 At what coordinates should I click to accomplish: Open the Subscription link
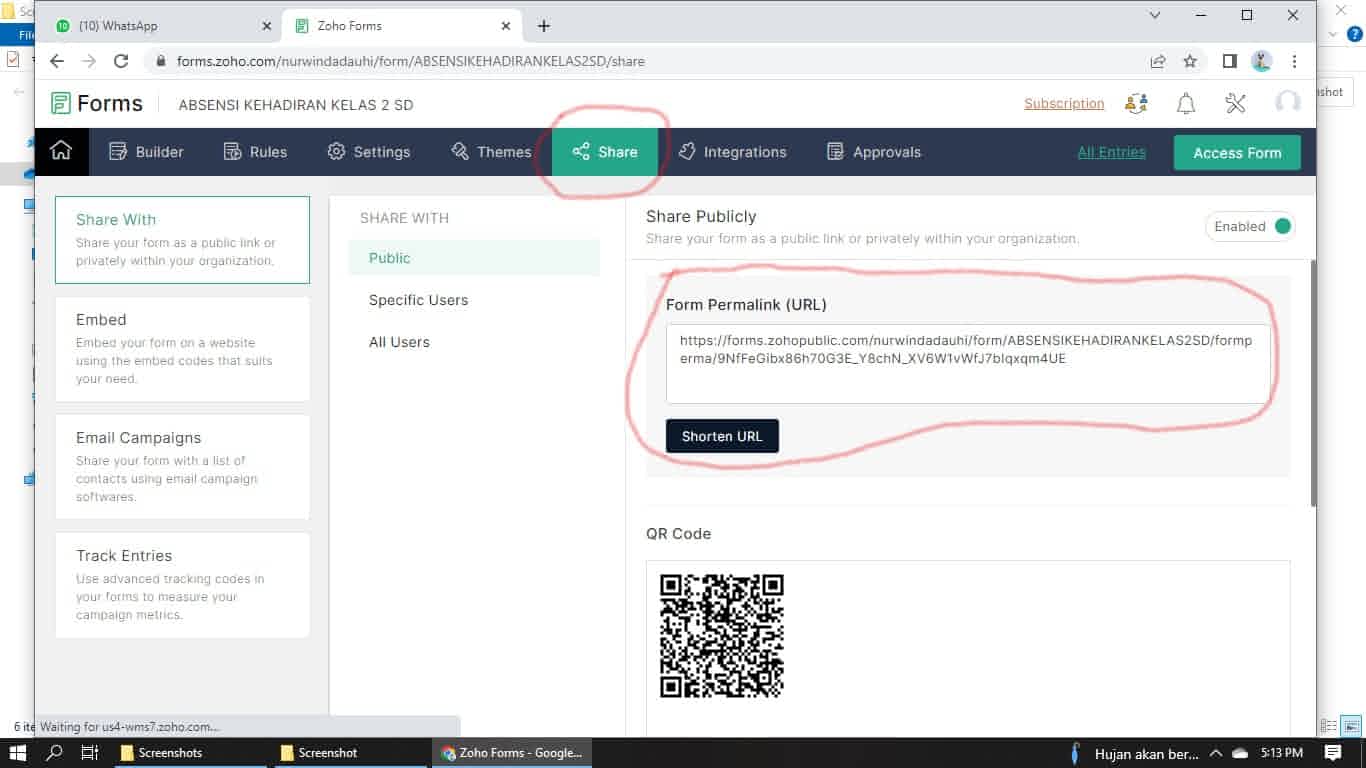pos(1064,103)
